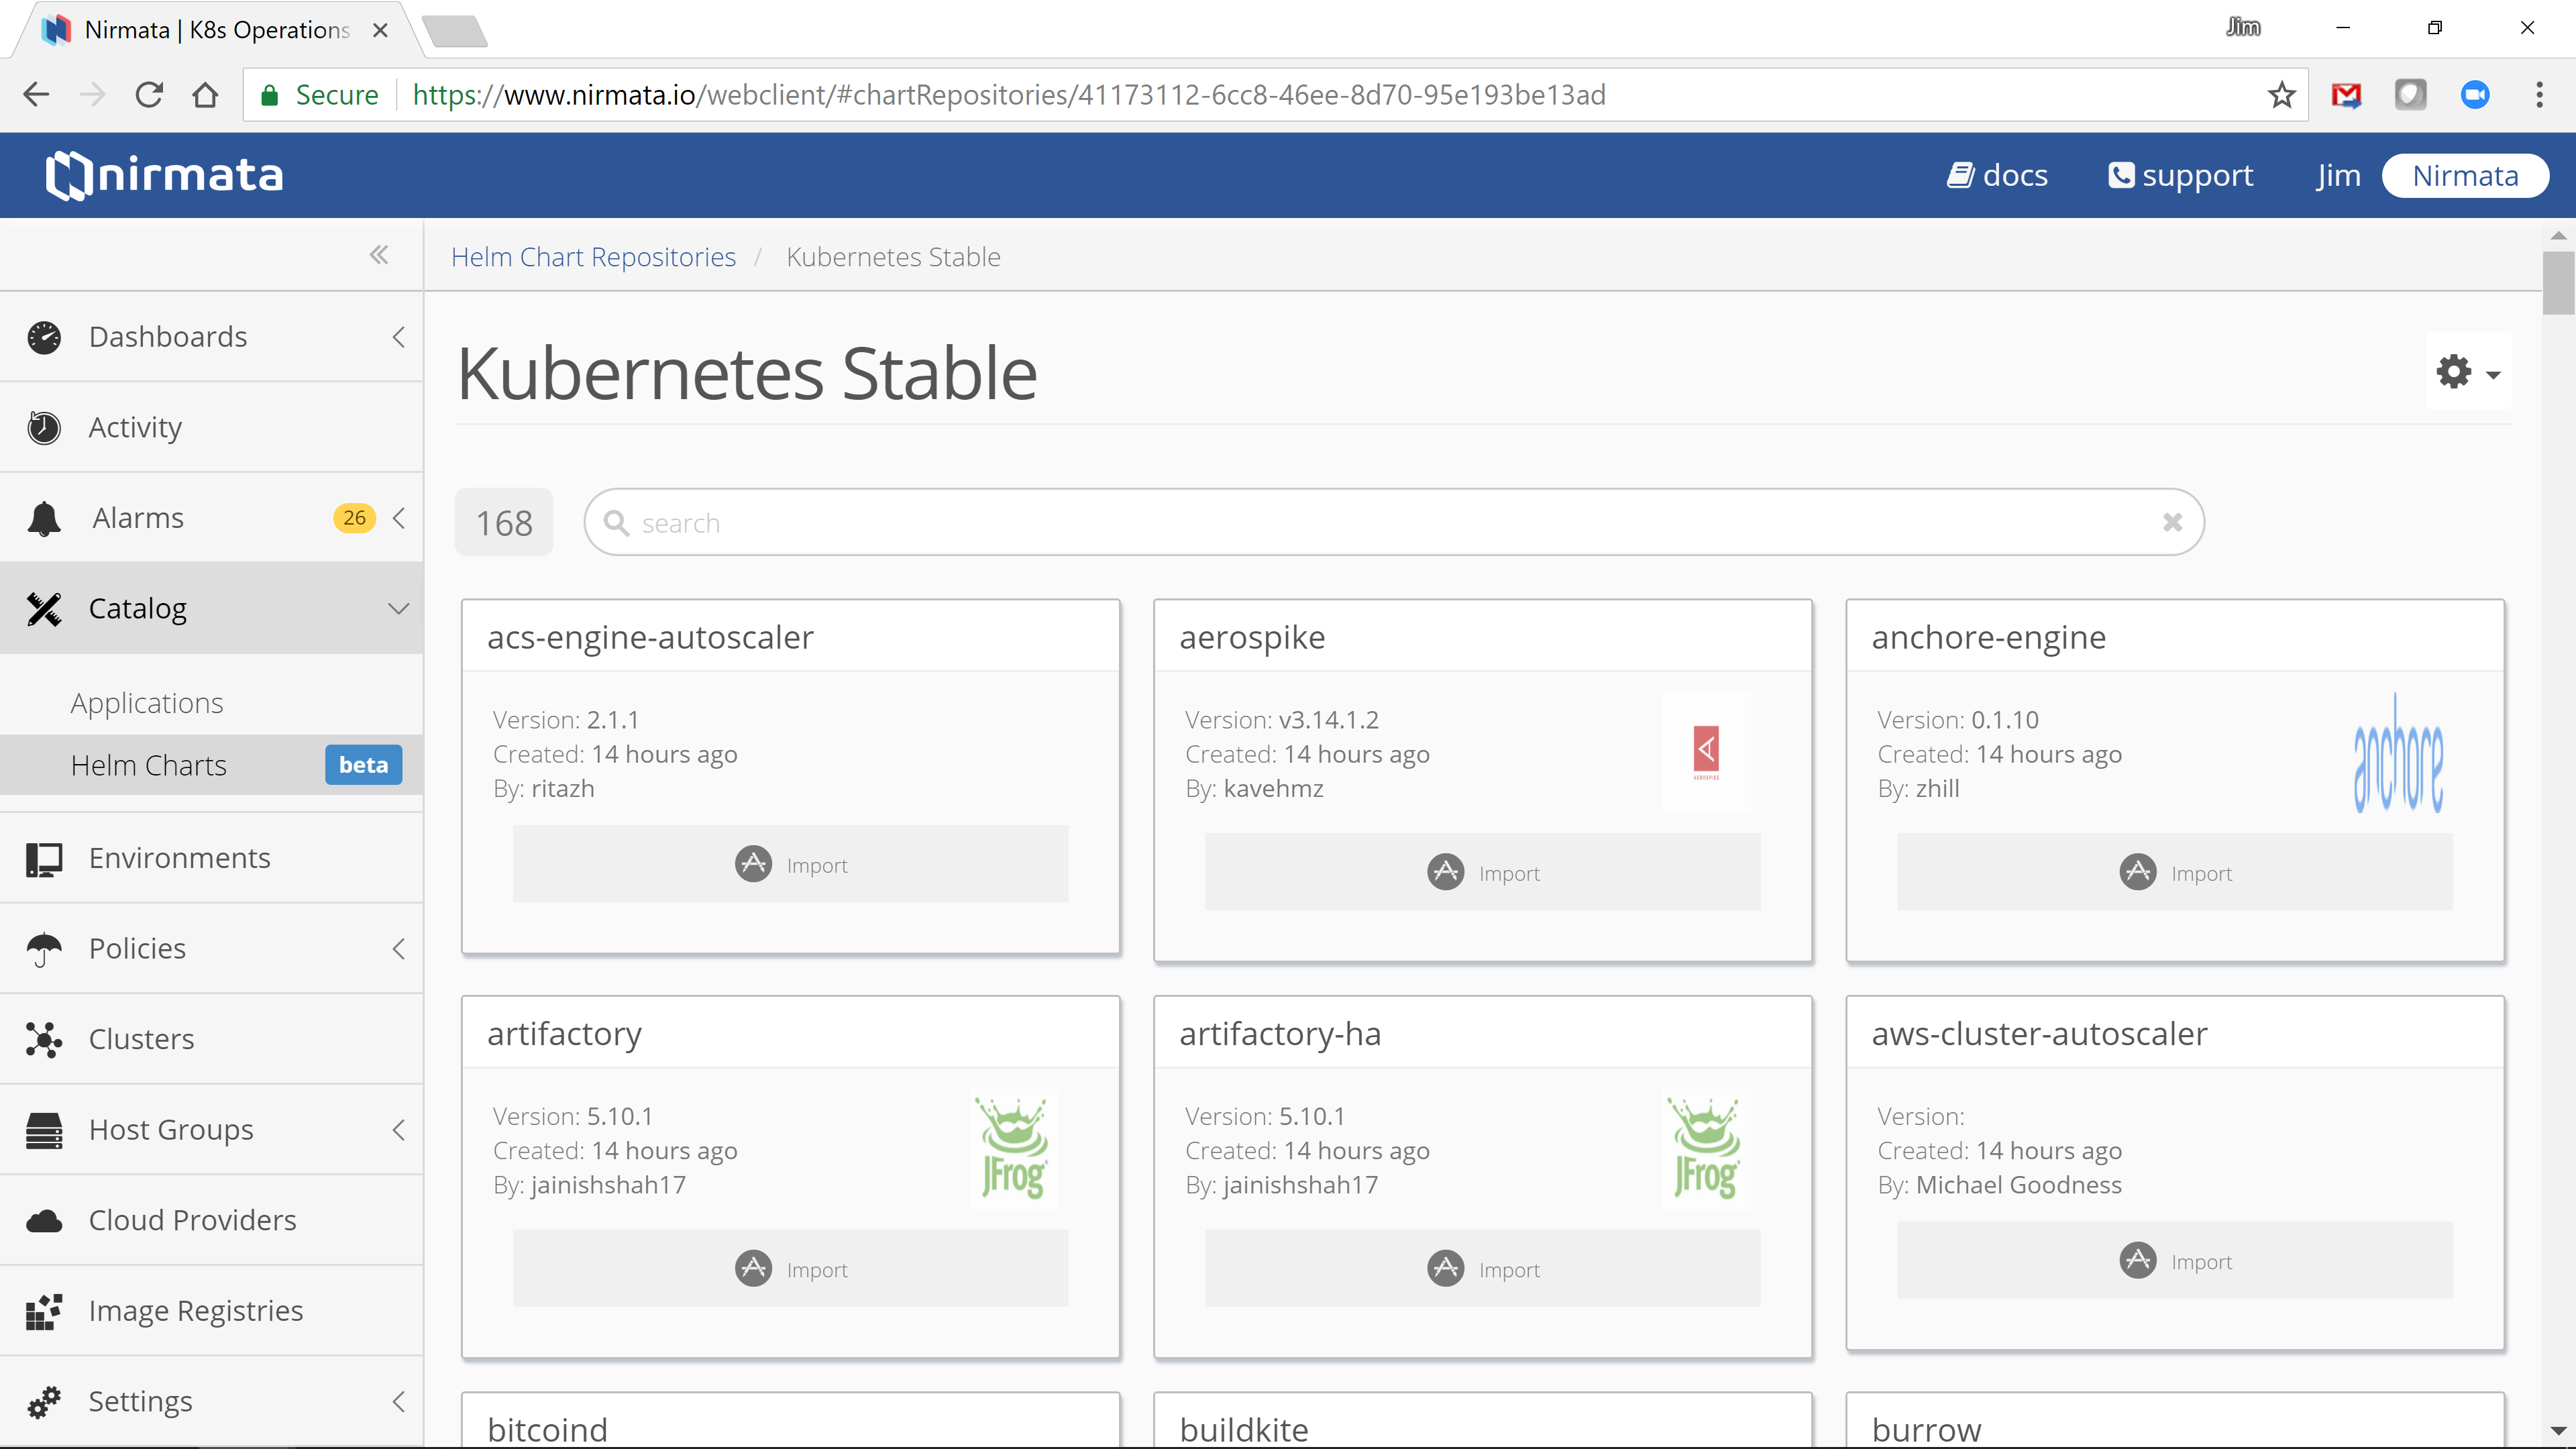Click the Activity clock icon
The image size is (2576, 1449).
click(44, 427)
